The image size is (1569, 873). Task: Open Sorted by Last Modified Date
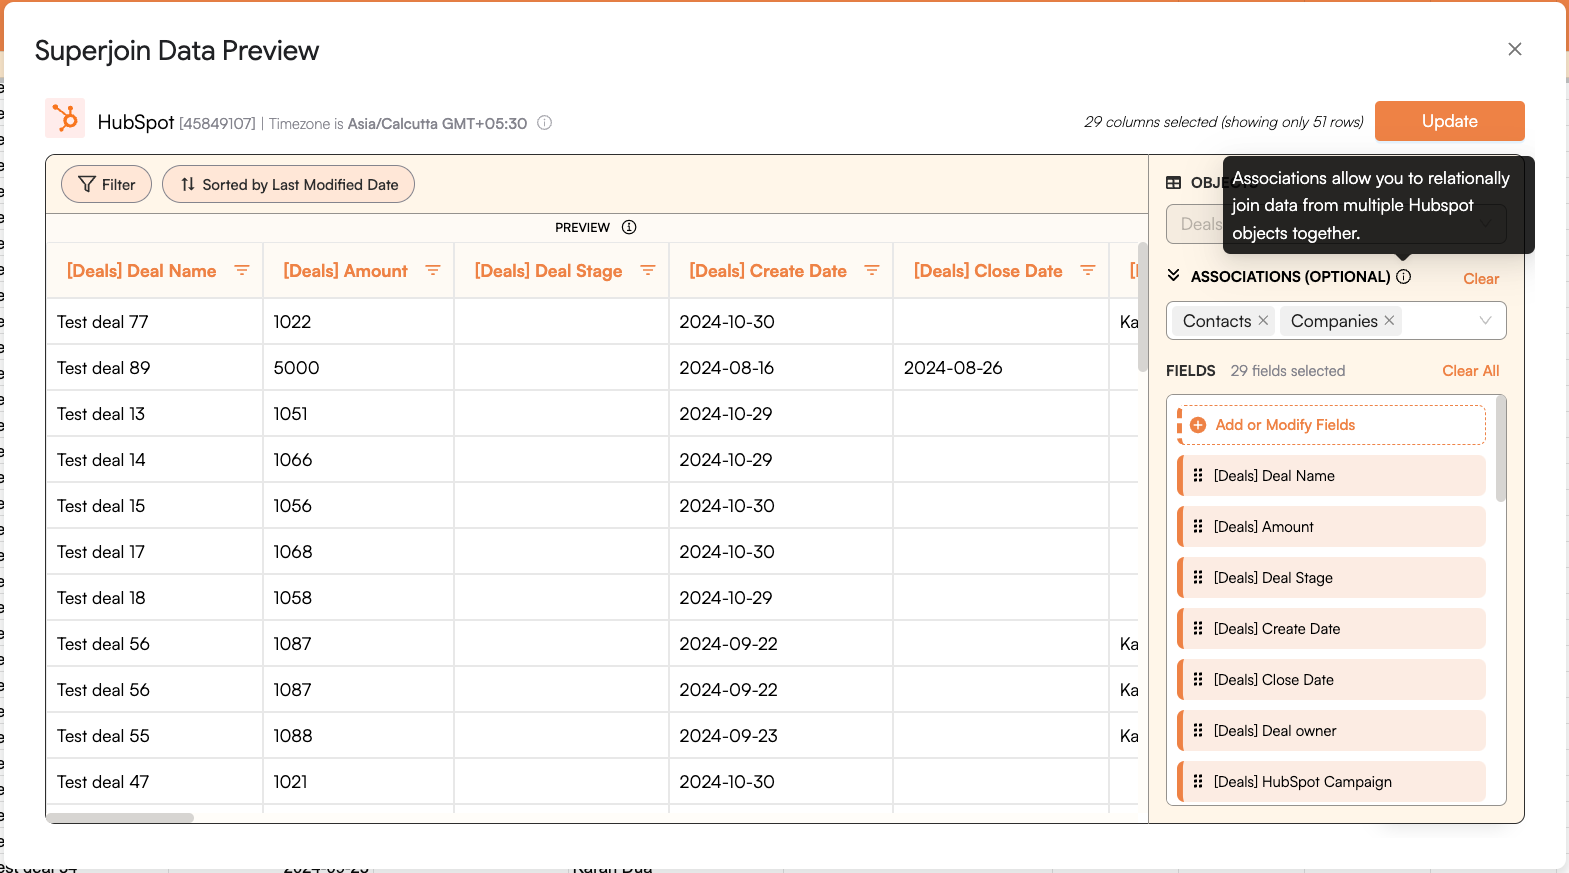(288, 184)
